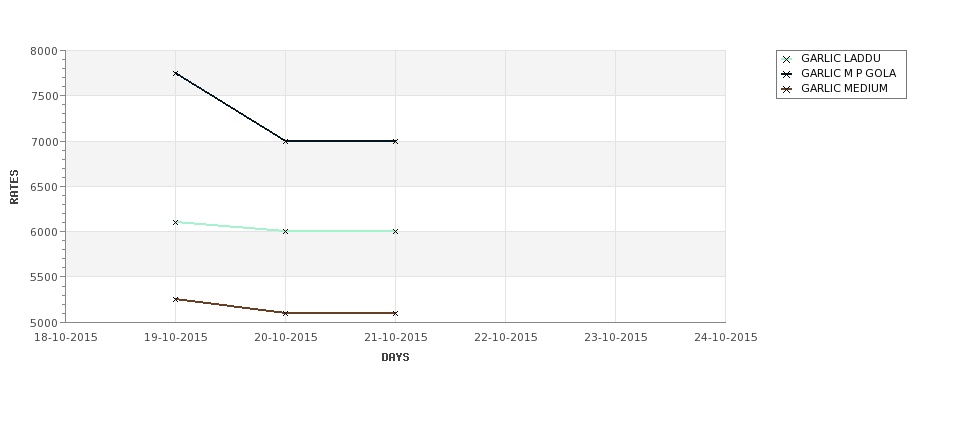Select M P Gola point at 7750 on 19-10-2015

[x=175, y=73]
